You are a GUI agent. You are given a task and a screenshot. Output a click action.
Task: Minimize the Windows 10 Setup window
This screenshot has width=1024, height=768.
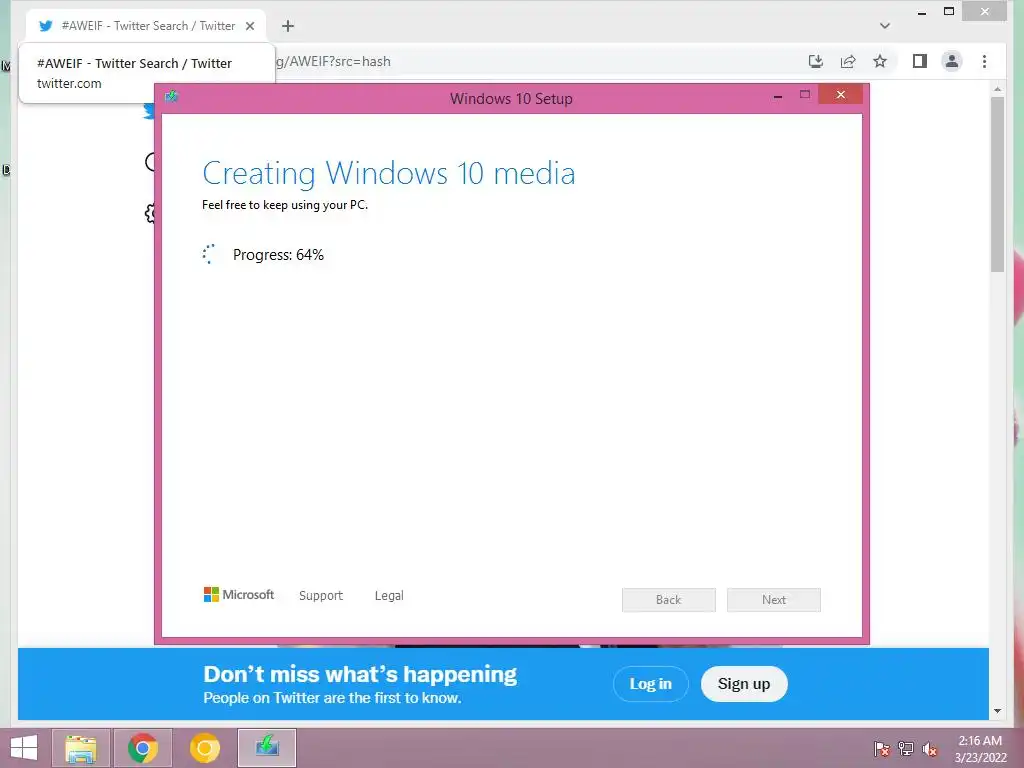(x=778, y=96)
